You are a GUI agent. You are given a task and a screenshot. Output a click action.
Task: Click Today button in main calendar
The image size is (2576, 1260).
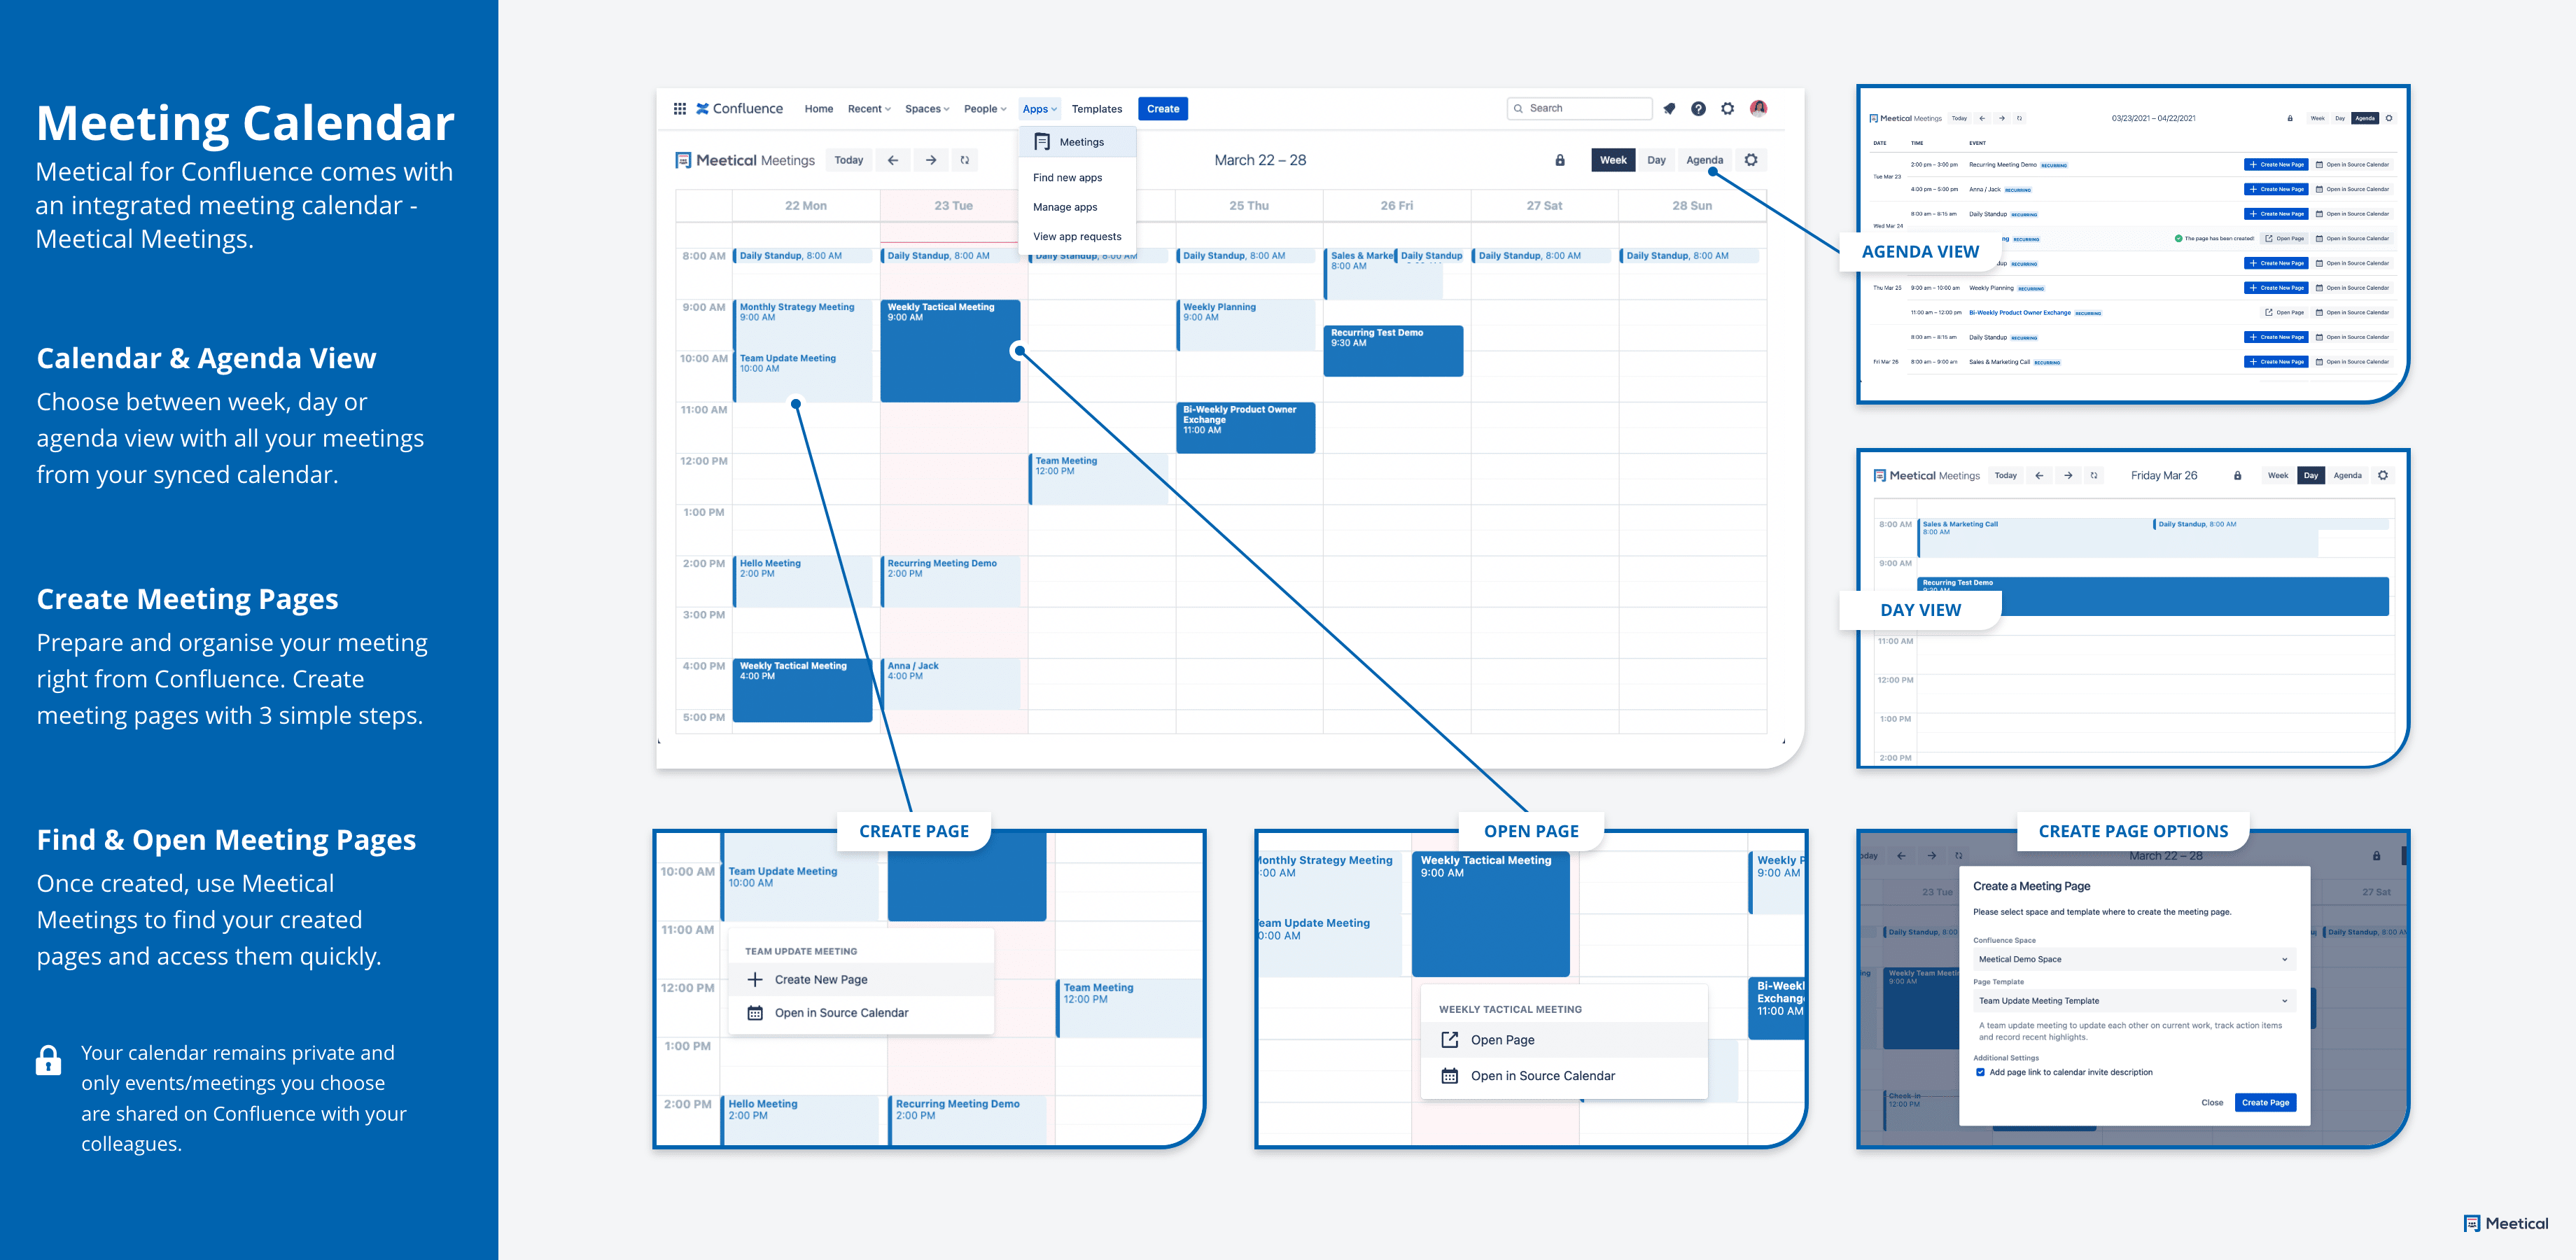point(848,160)
